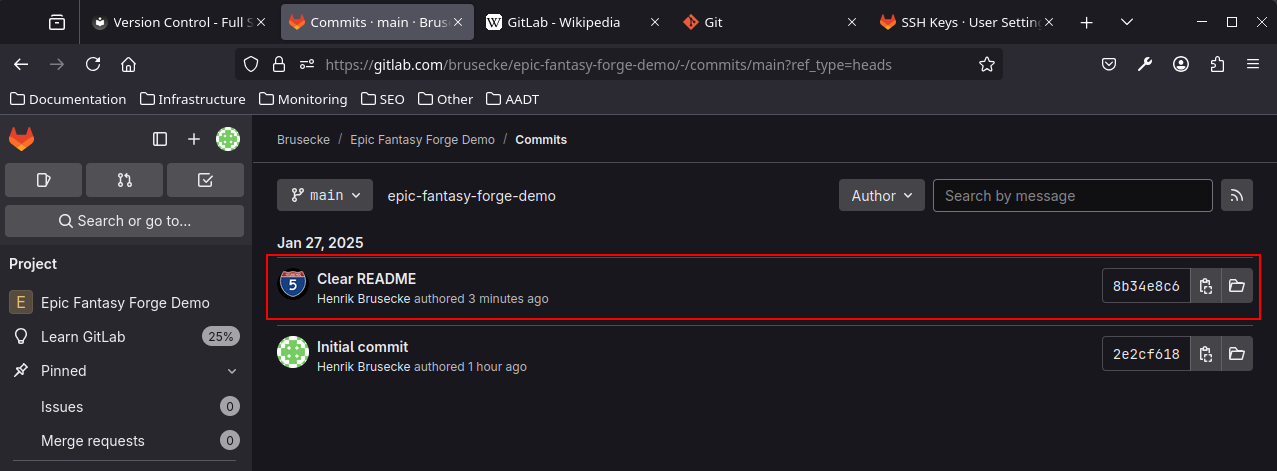Toggle the GitLab sidebar panel icon

pos(160,139)
